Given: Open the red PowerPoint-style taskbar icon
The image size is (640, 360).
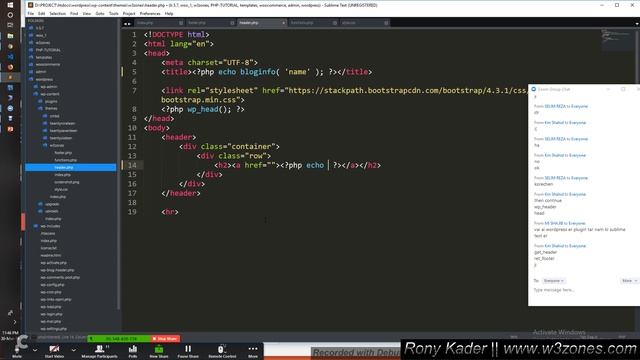Looking at the screenshot, I should pyautogui.click(x=10, y=129).
